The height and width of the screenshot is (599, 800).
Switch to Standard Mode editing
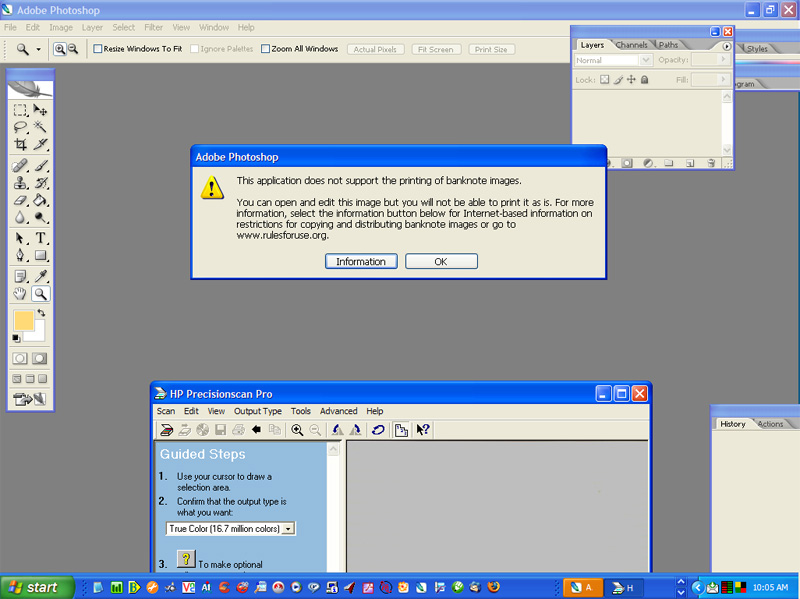click(20, 358)
